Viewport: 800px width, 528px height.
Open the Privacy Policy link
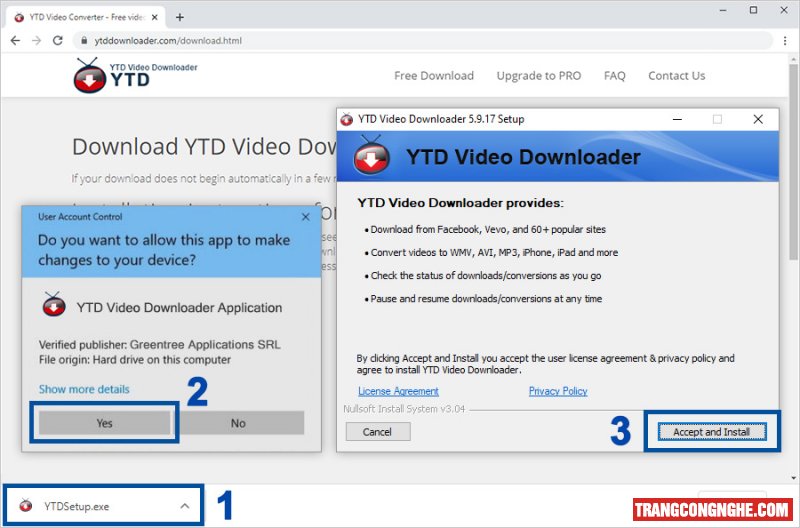click(x=558, y=391)
